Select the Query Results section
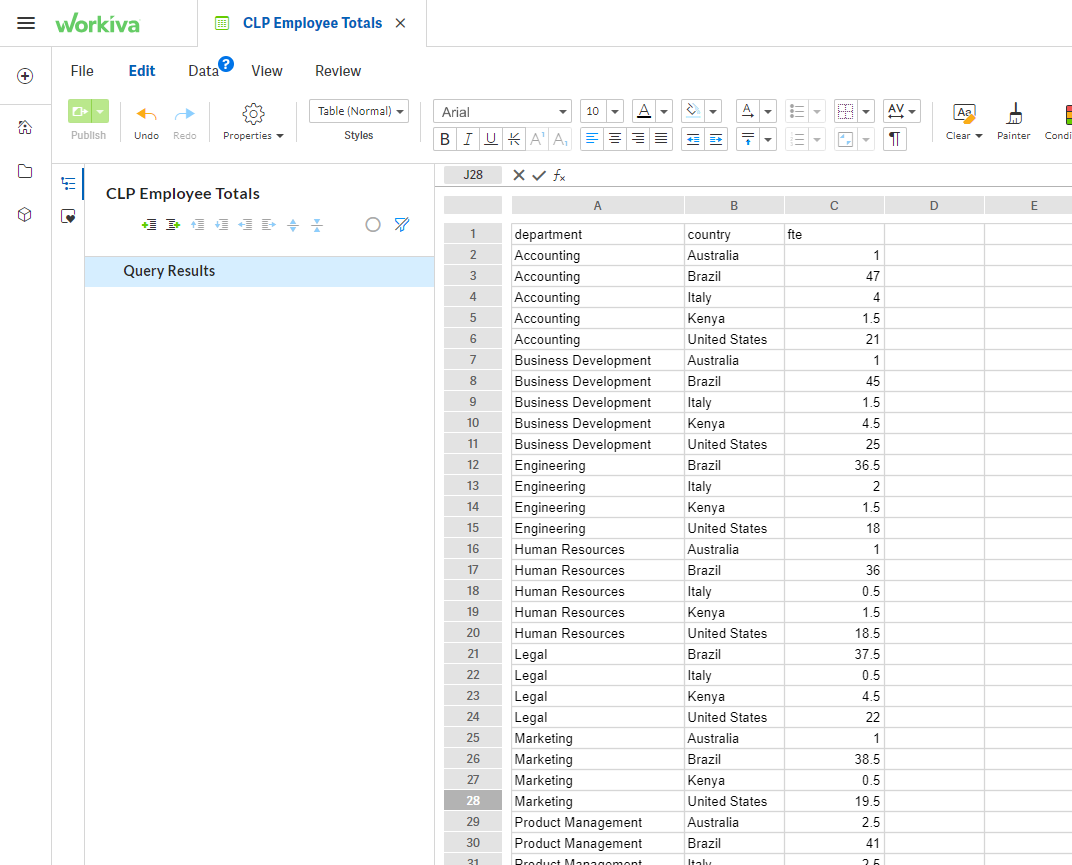 (260, 271)
